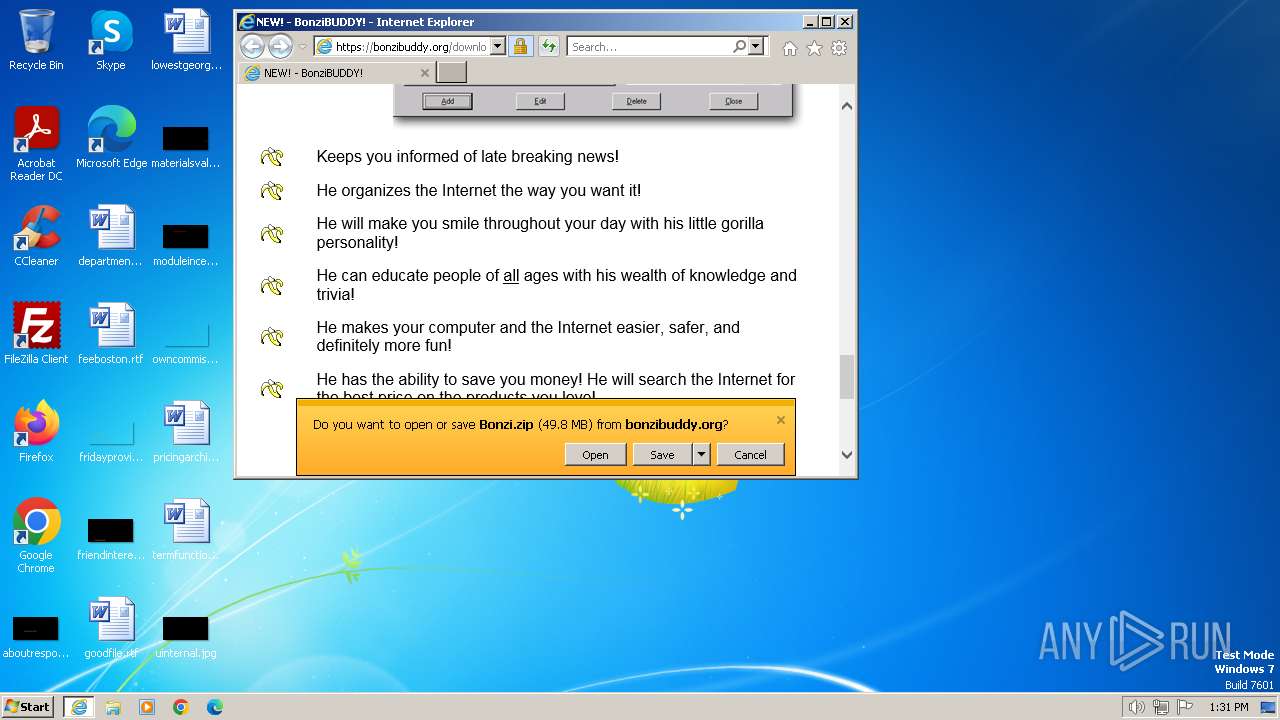Click the page scrollbar down arrow
Screen dimensions: 1280x720
(x=847, y=455)
